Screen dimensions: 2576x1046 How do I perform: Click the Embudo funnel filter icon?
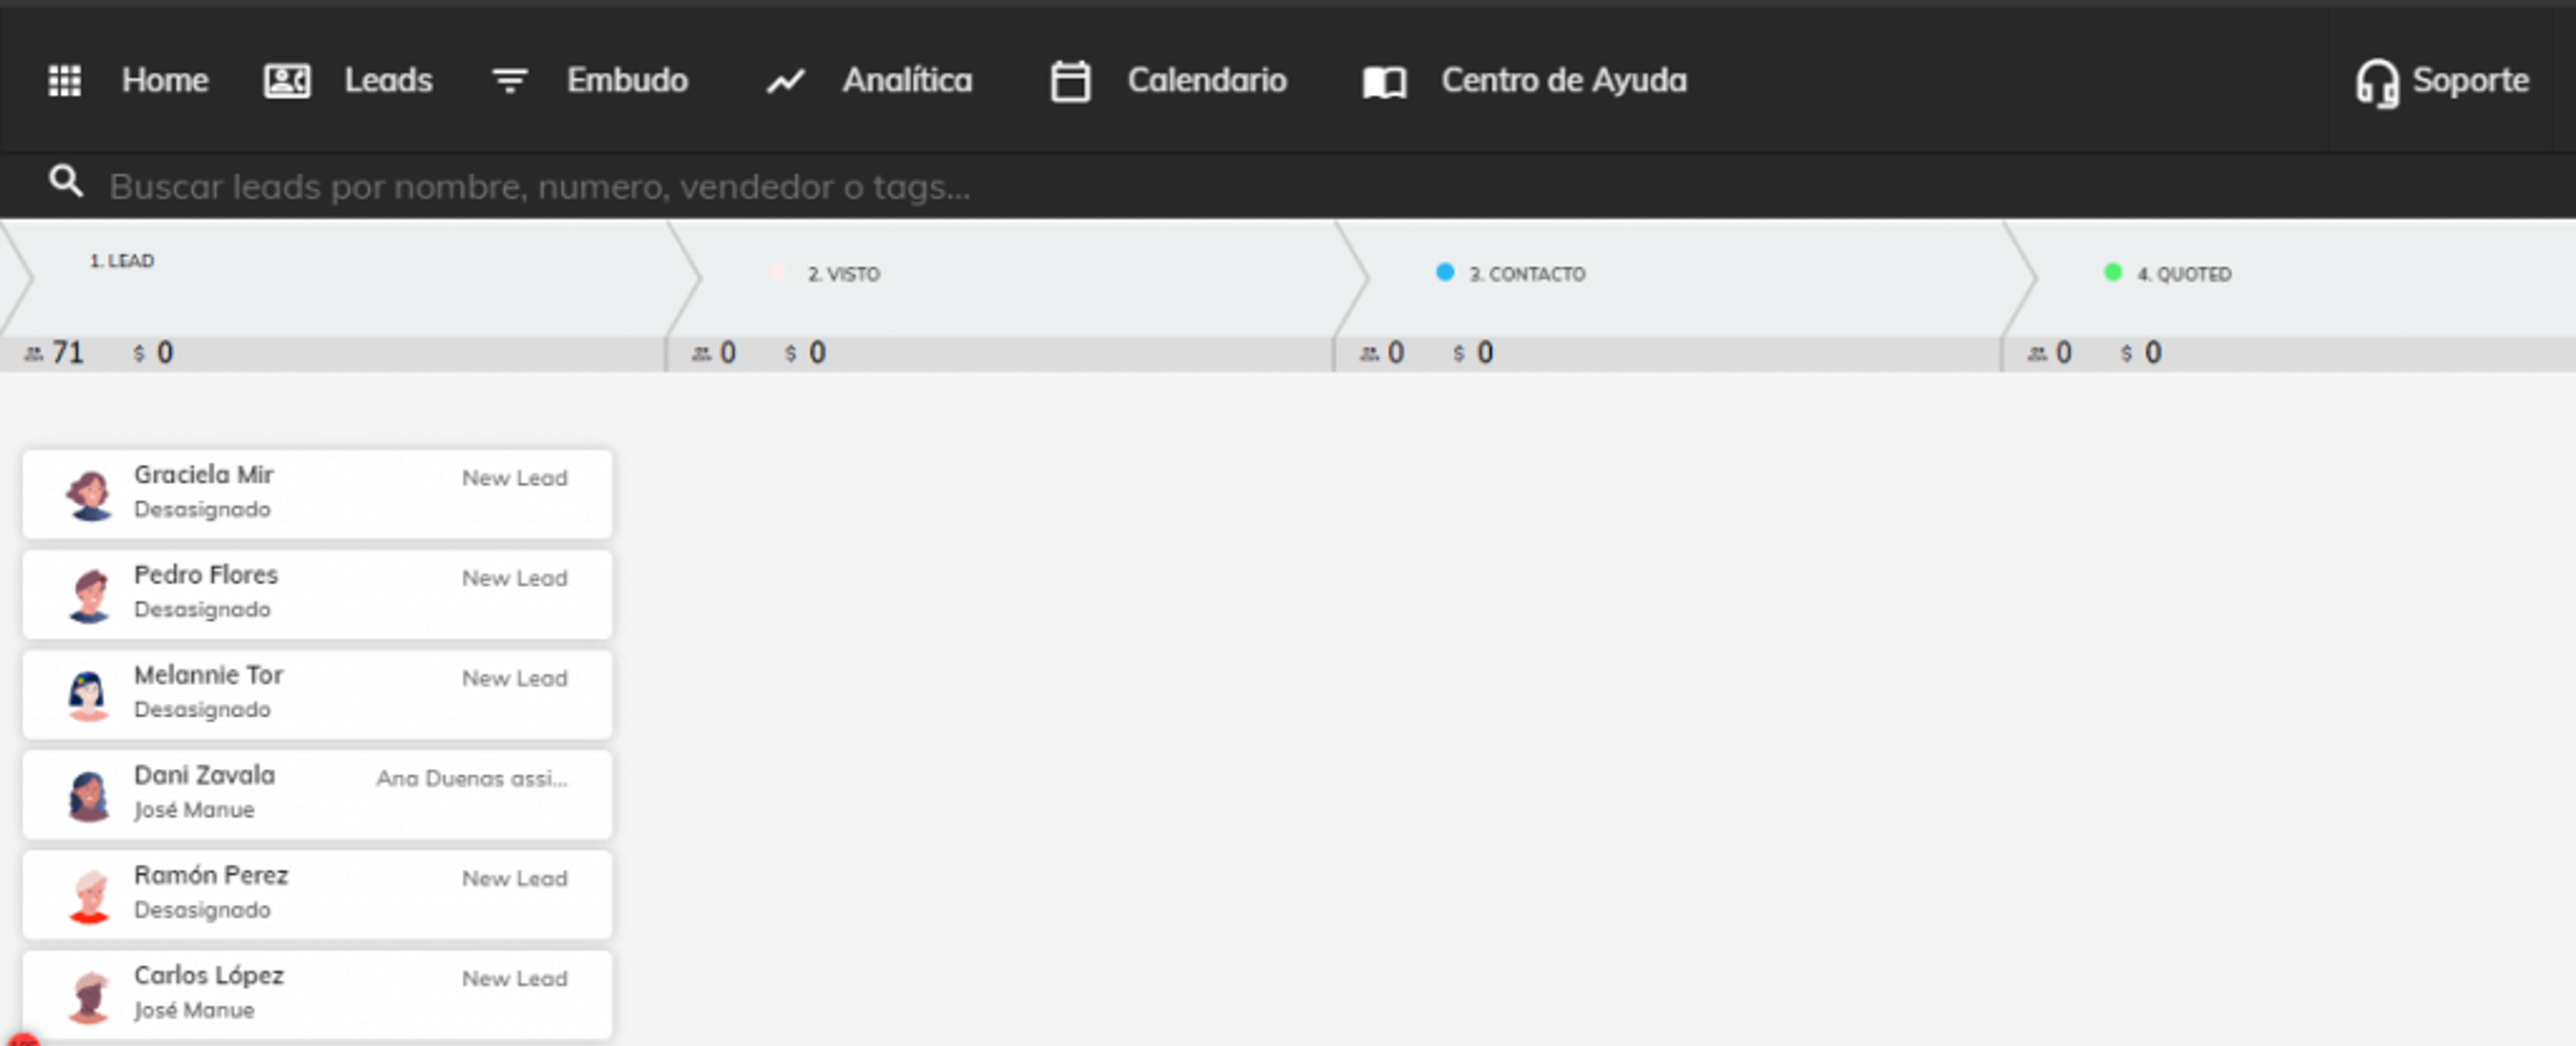pos(510,81)
